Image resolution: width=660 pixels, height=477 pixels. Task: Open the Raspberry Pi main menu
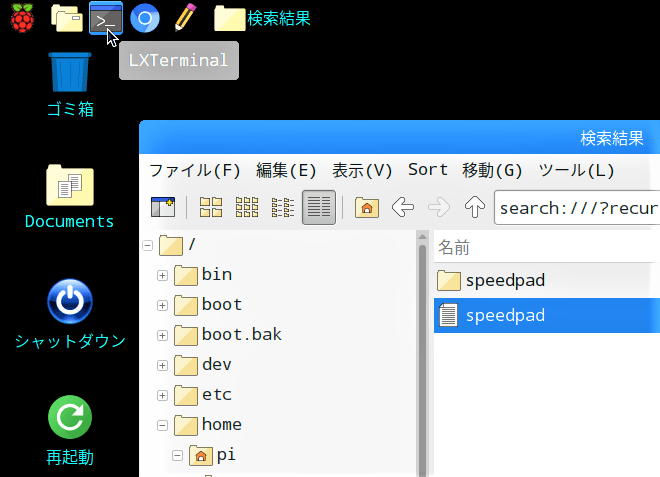[x=22, y=18]
